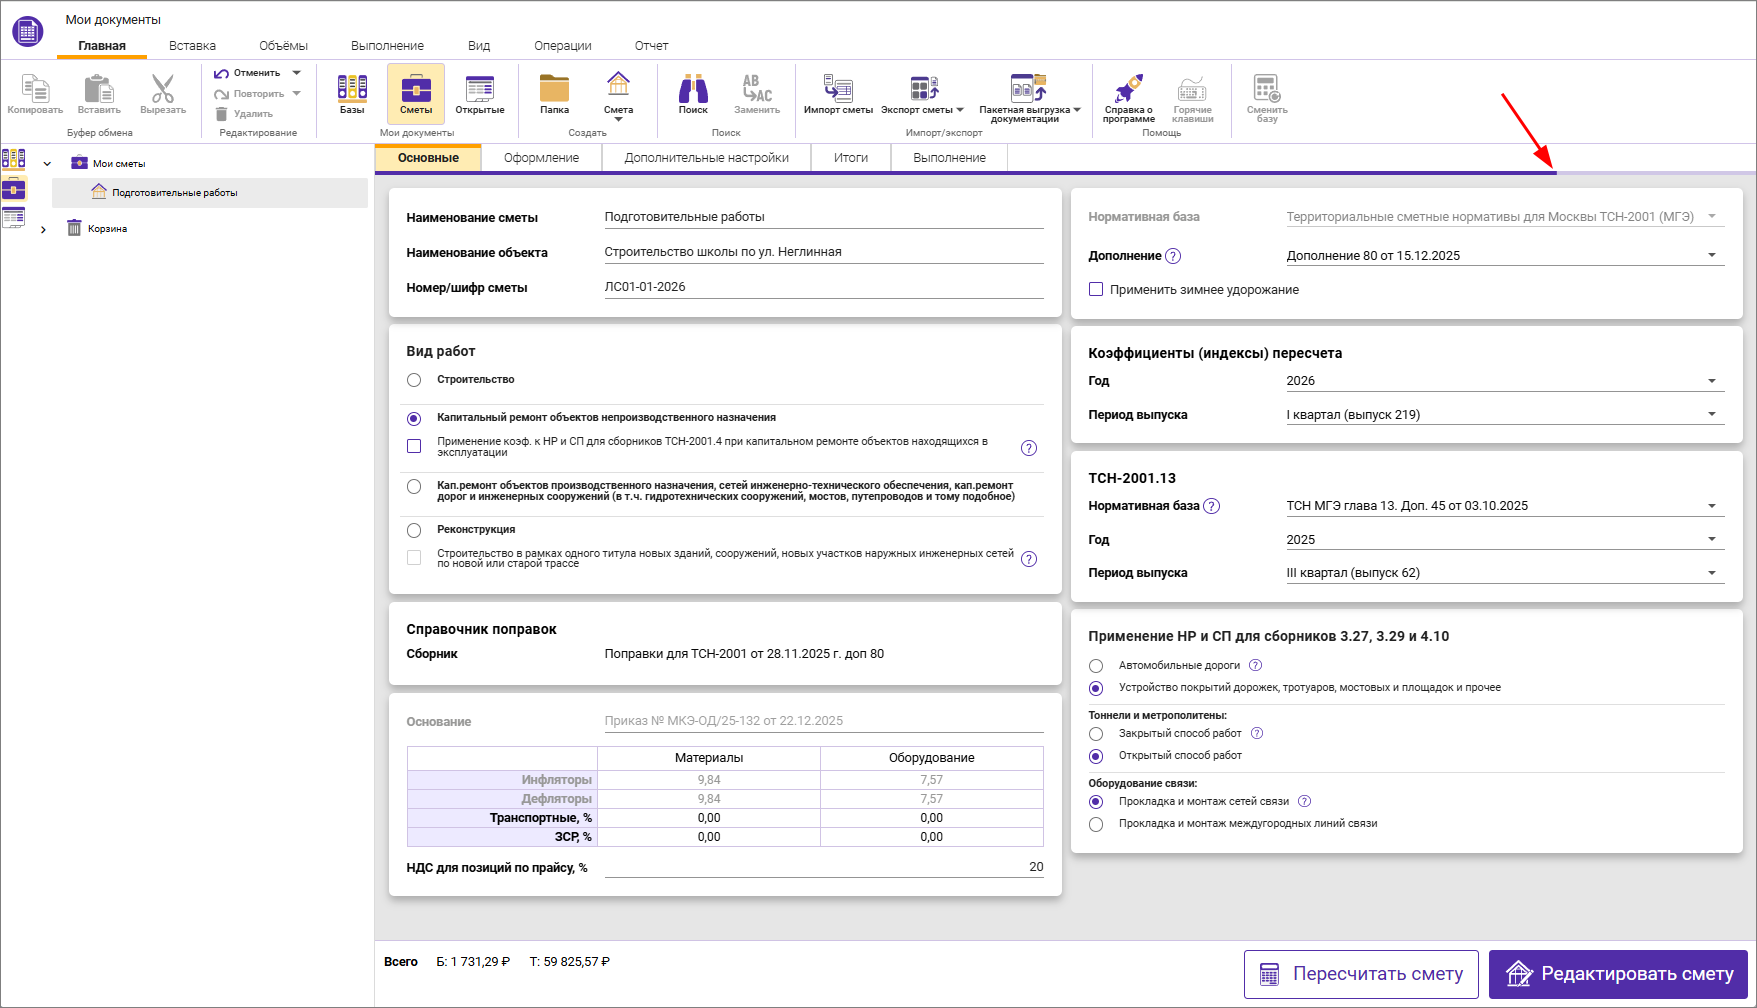Open the Поиск binoculars tool
Image resolution: width=1757 pixels, height=1008 pixels.
tap(693, 93)
